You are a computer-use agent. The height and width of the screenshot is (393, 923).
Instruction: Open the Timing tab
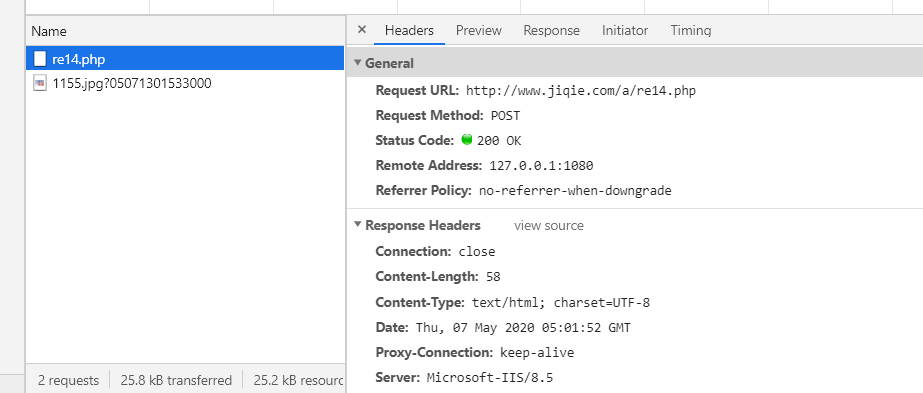[690, 30]
